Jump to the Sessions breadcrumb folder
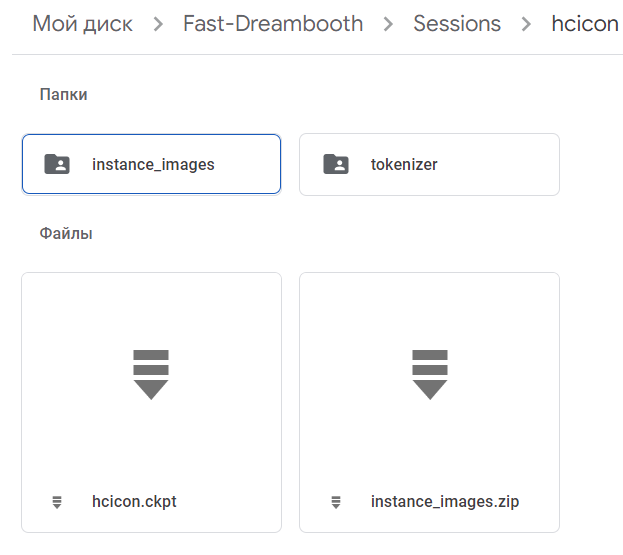Image resolution: width=623 pixels, height=555 pixels. 457,24
